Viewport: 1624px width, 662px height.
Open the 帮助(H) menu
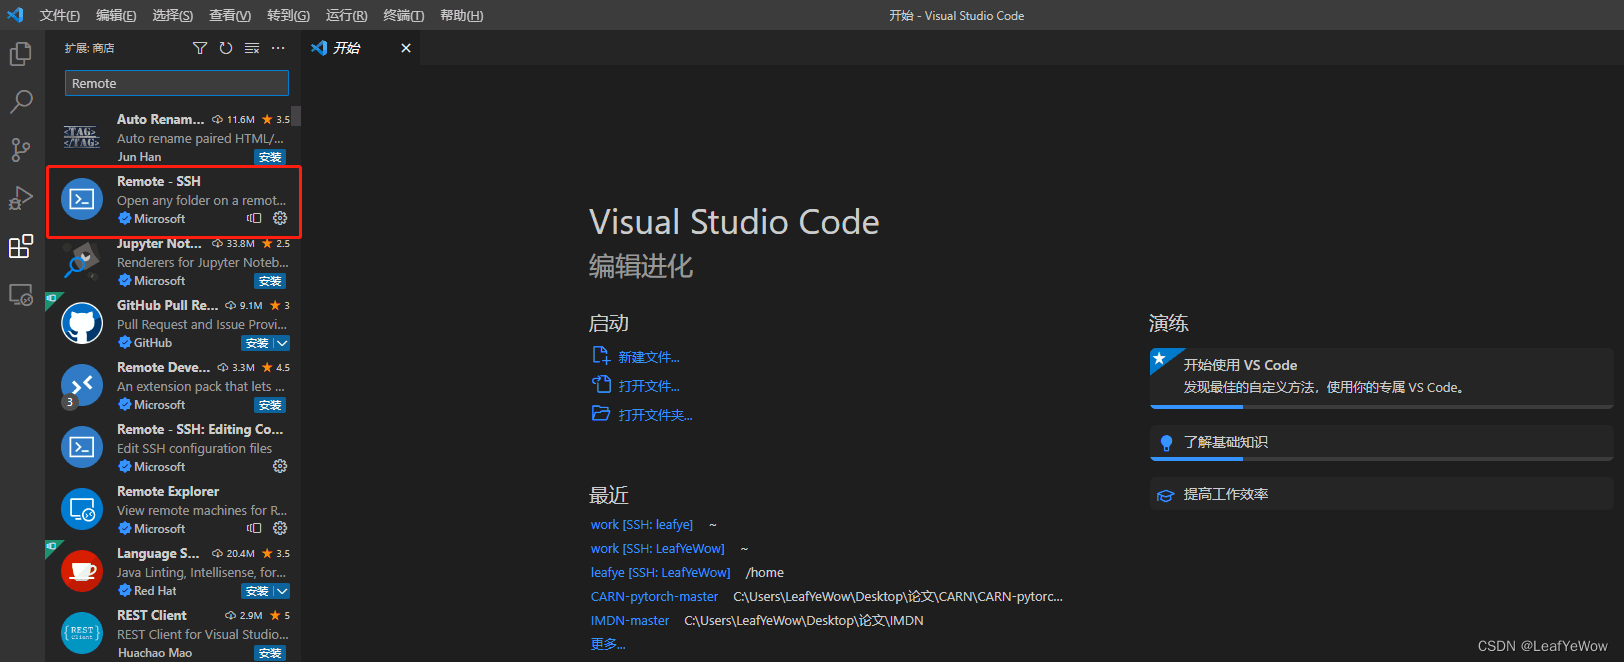(461, 15)
